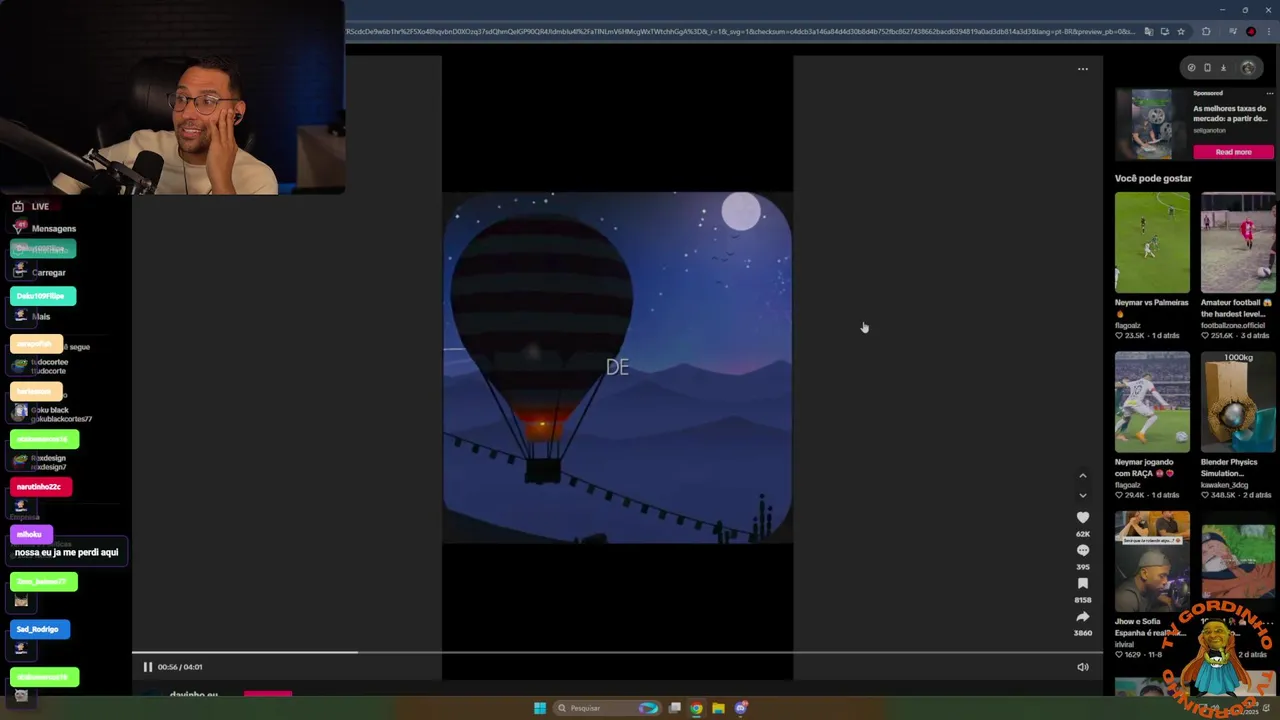
Task: Click the Read more sponsored button
Action: 1233,152
